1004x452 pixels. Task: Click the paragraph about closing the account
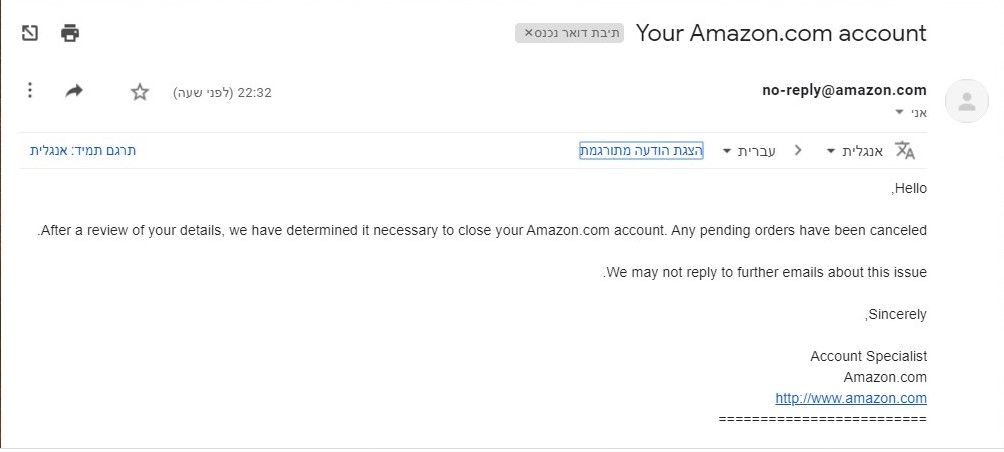(x=483, y=230)
